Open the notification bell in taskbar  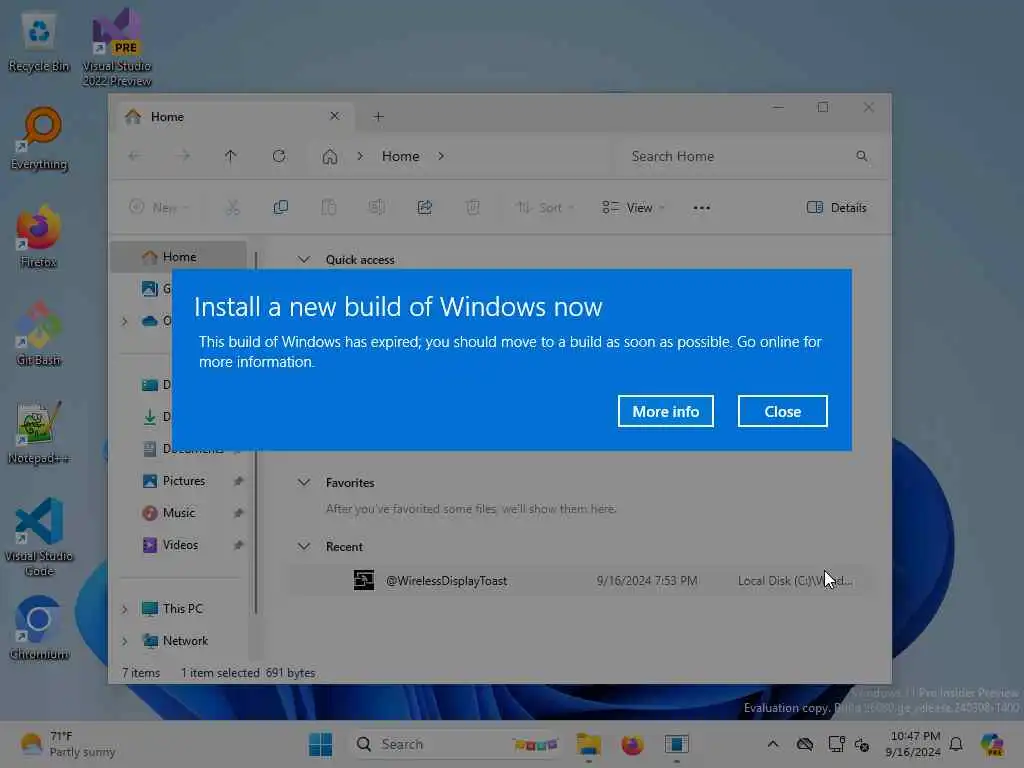click(956, 744)
